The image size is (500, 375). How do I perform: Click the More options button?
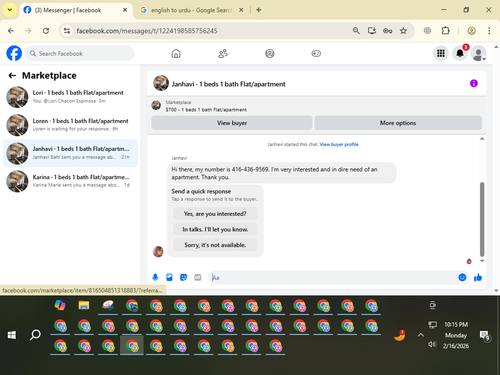tap(398, 123)
